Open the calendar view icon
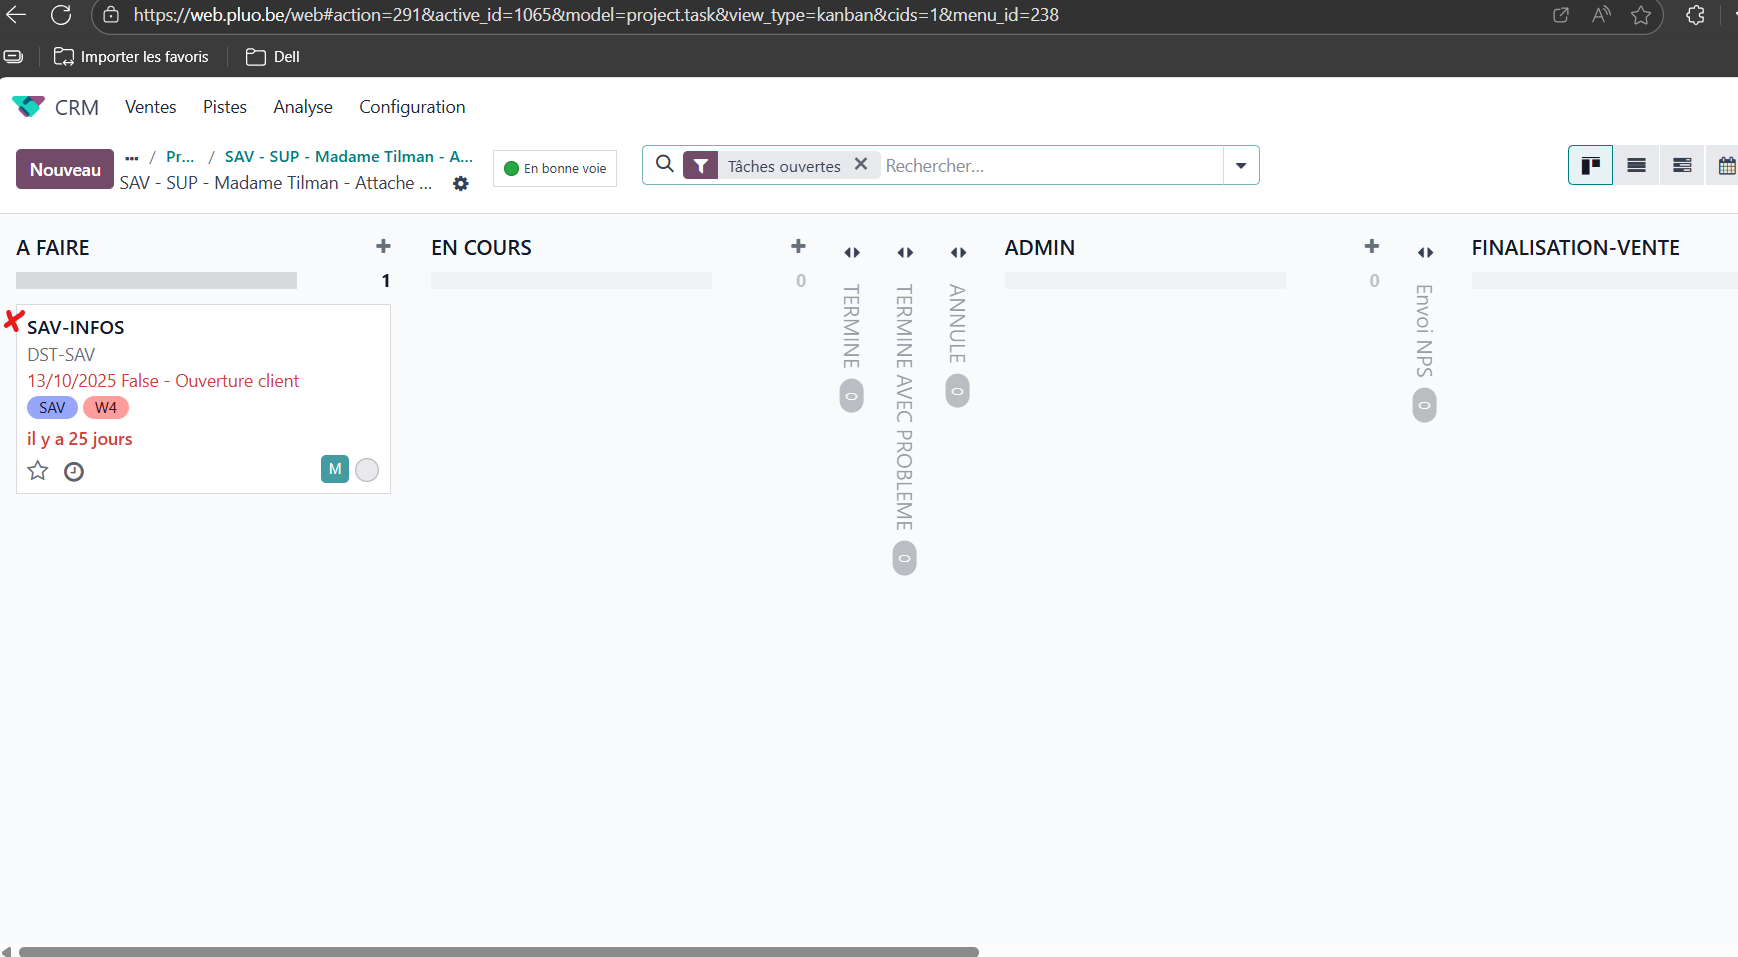The height and width of the screenshot is (957, 1738). click(x=1726, y=166)
